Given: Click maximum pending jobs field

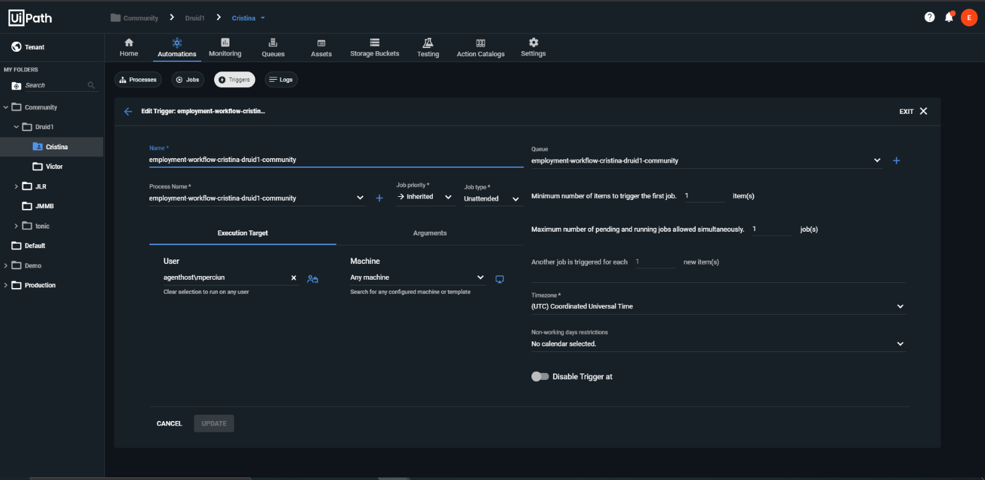Looking at the screenshot, I should click(x=772, y=229).
